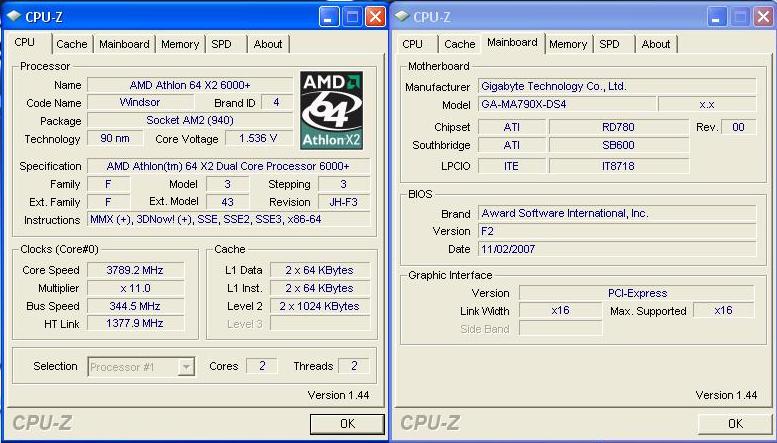The width and height of the screenshot is (777, 443).
Task: Click OK button in left CPU-Z window
Action: (347, 424)
